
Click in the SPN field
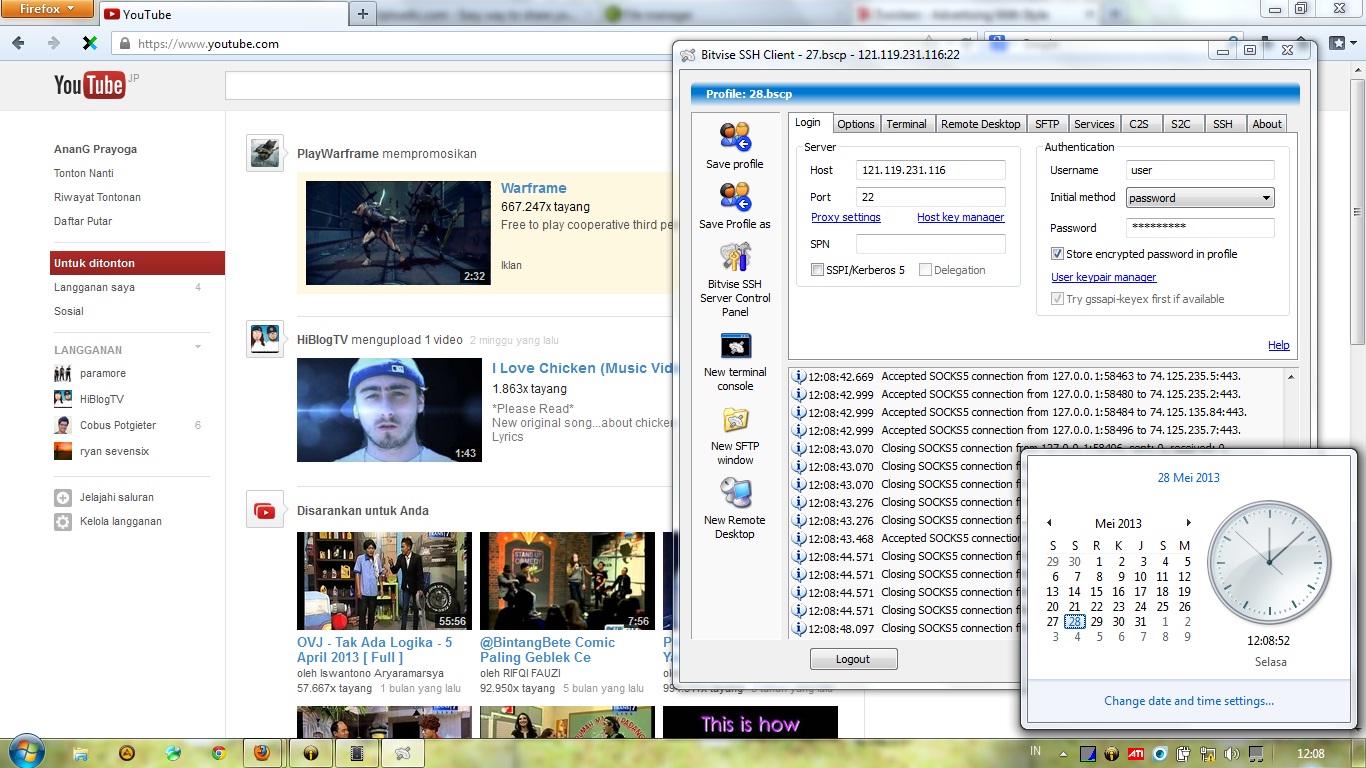[931, 244]
